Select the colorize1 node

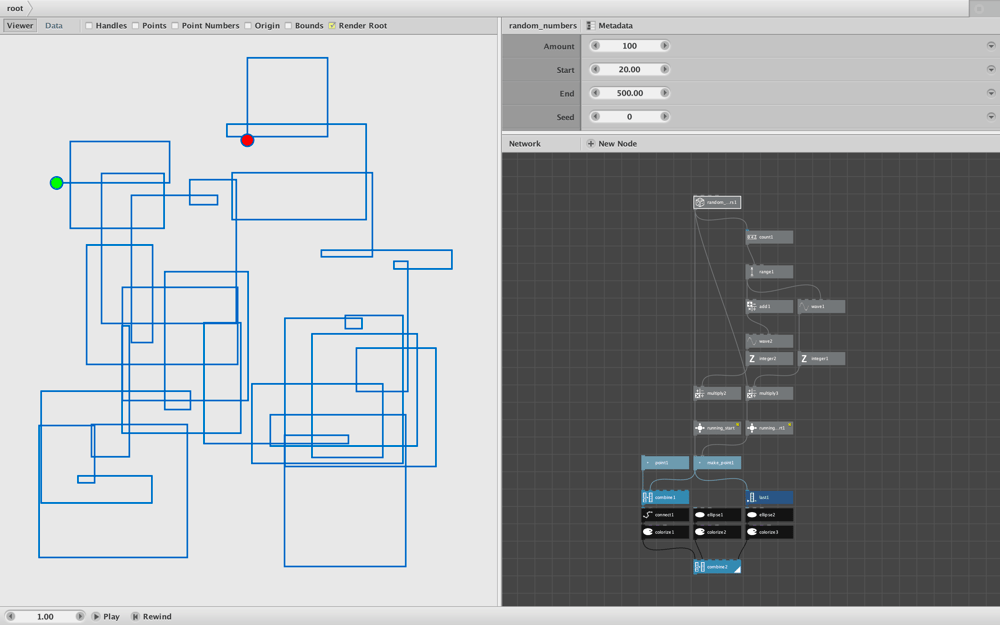pyautogui.click(x=665, y=532)
